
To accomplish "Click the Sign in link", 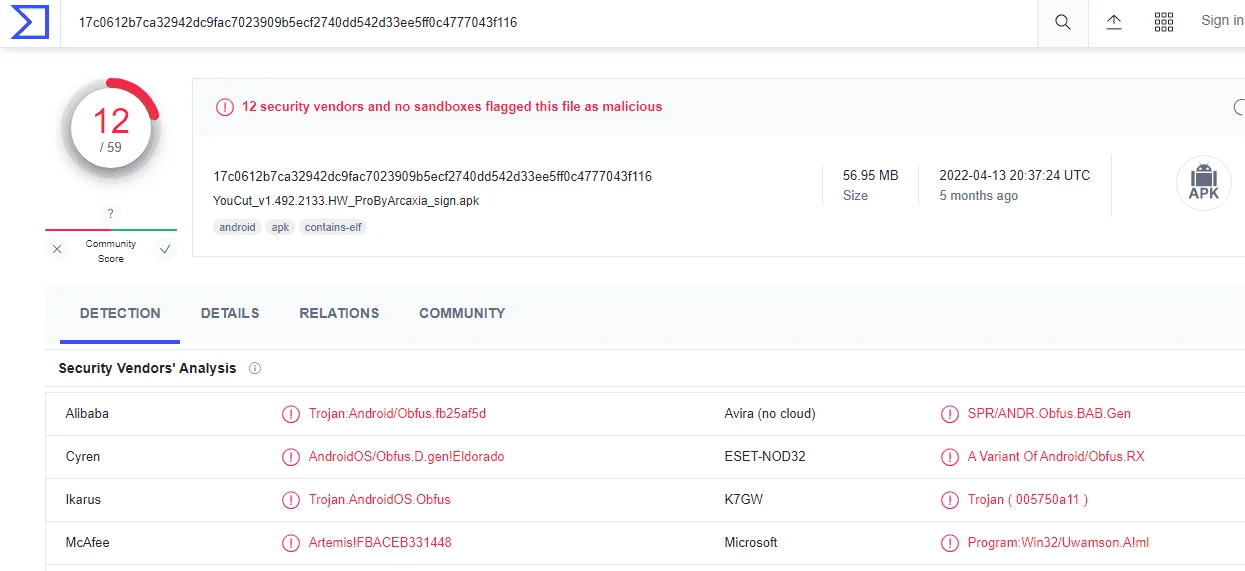I will [x=1222, y=20].
